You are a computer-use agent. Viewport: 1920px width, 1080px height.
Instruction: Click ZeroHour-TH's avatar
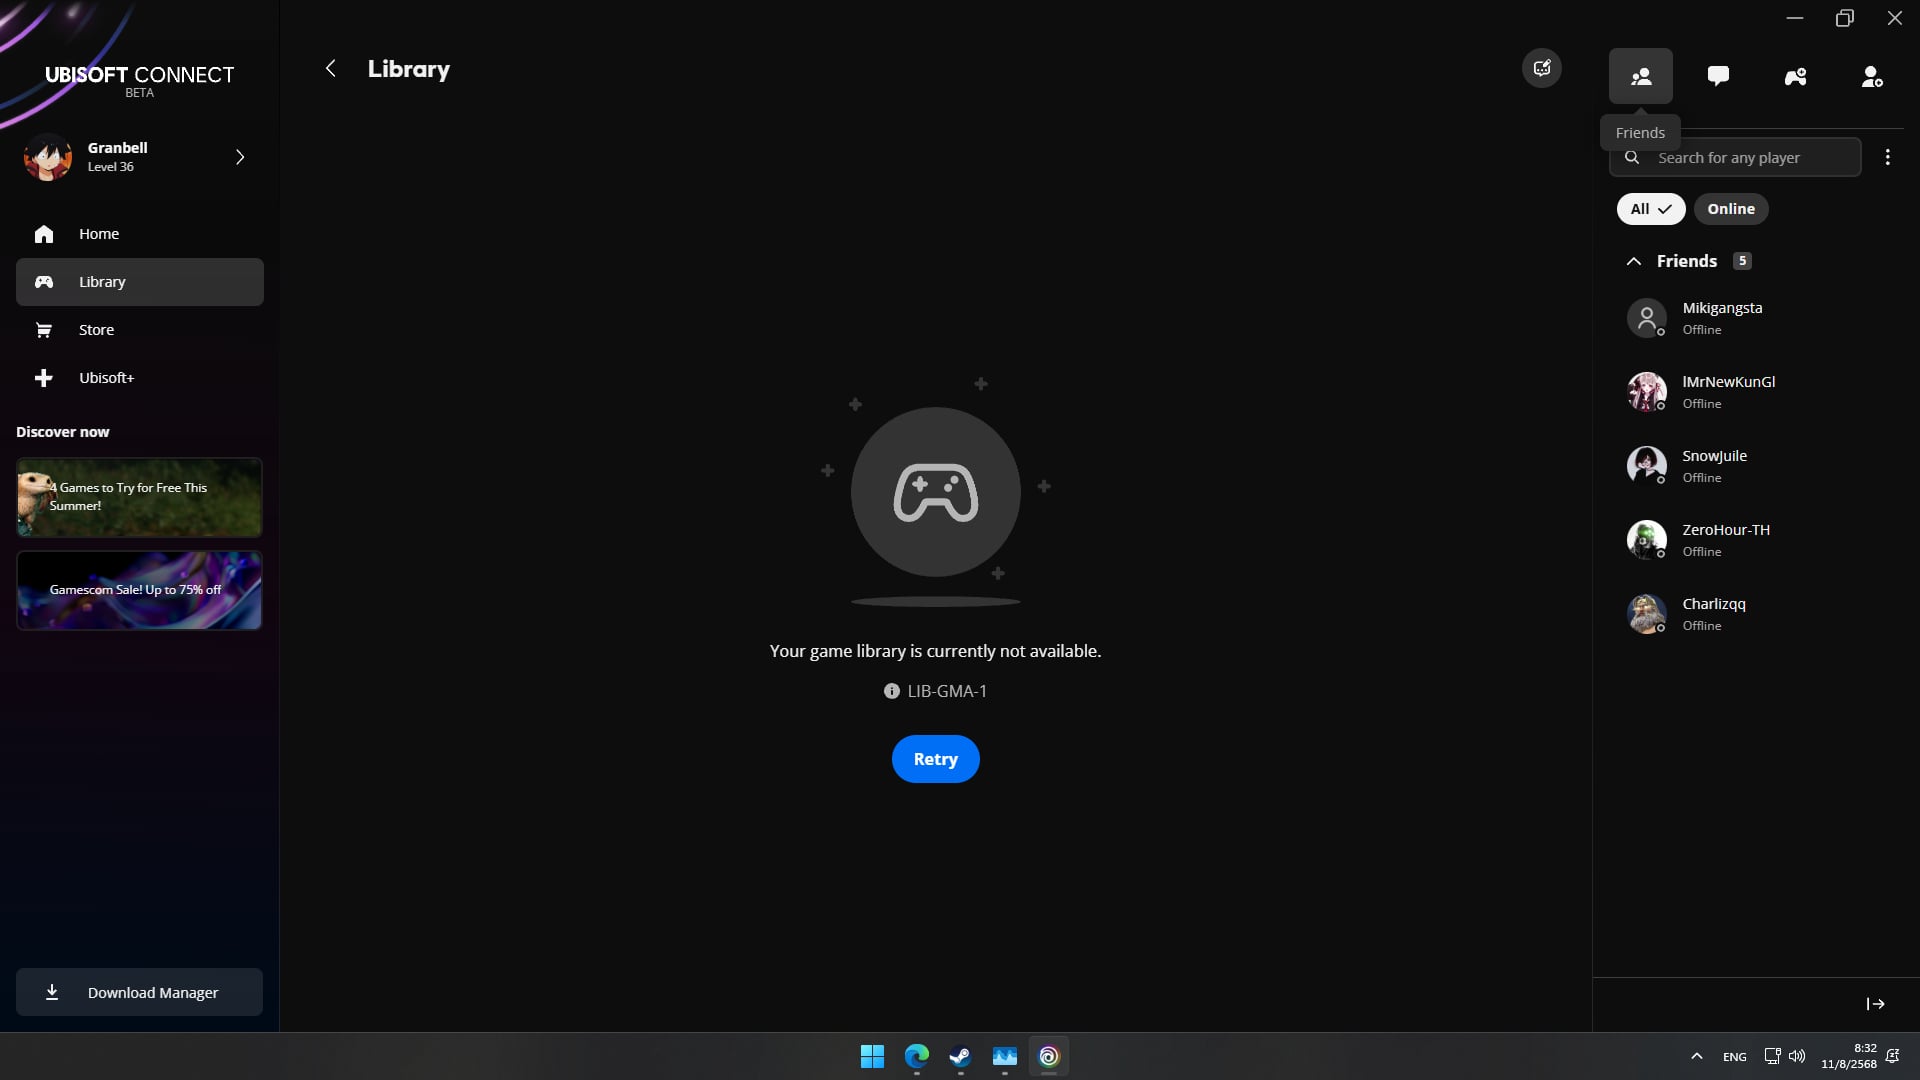pyautogui.click(x=1646, y=540)
